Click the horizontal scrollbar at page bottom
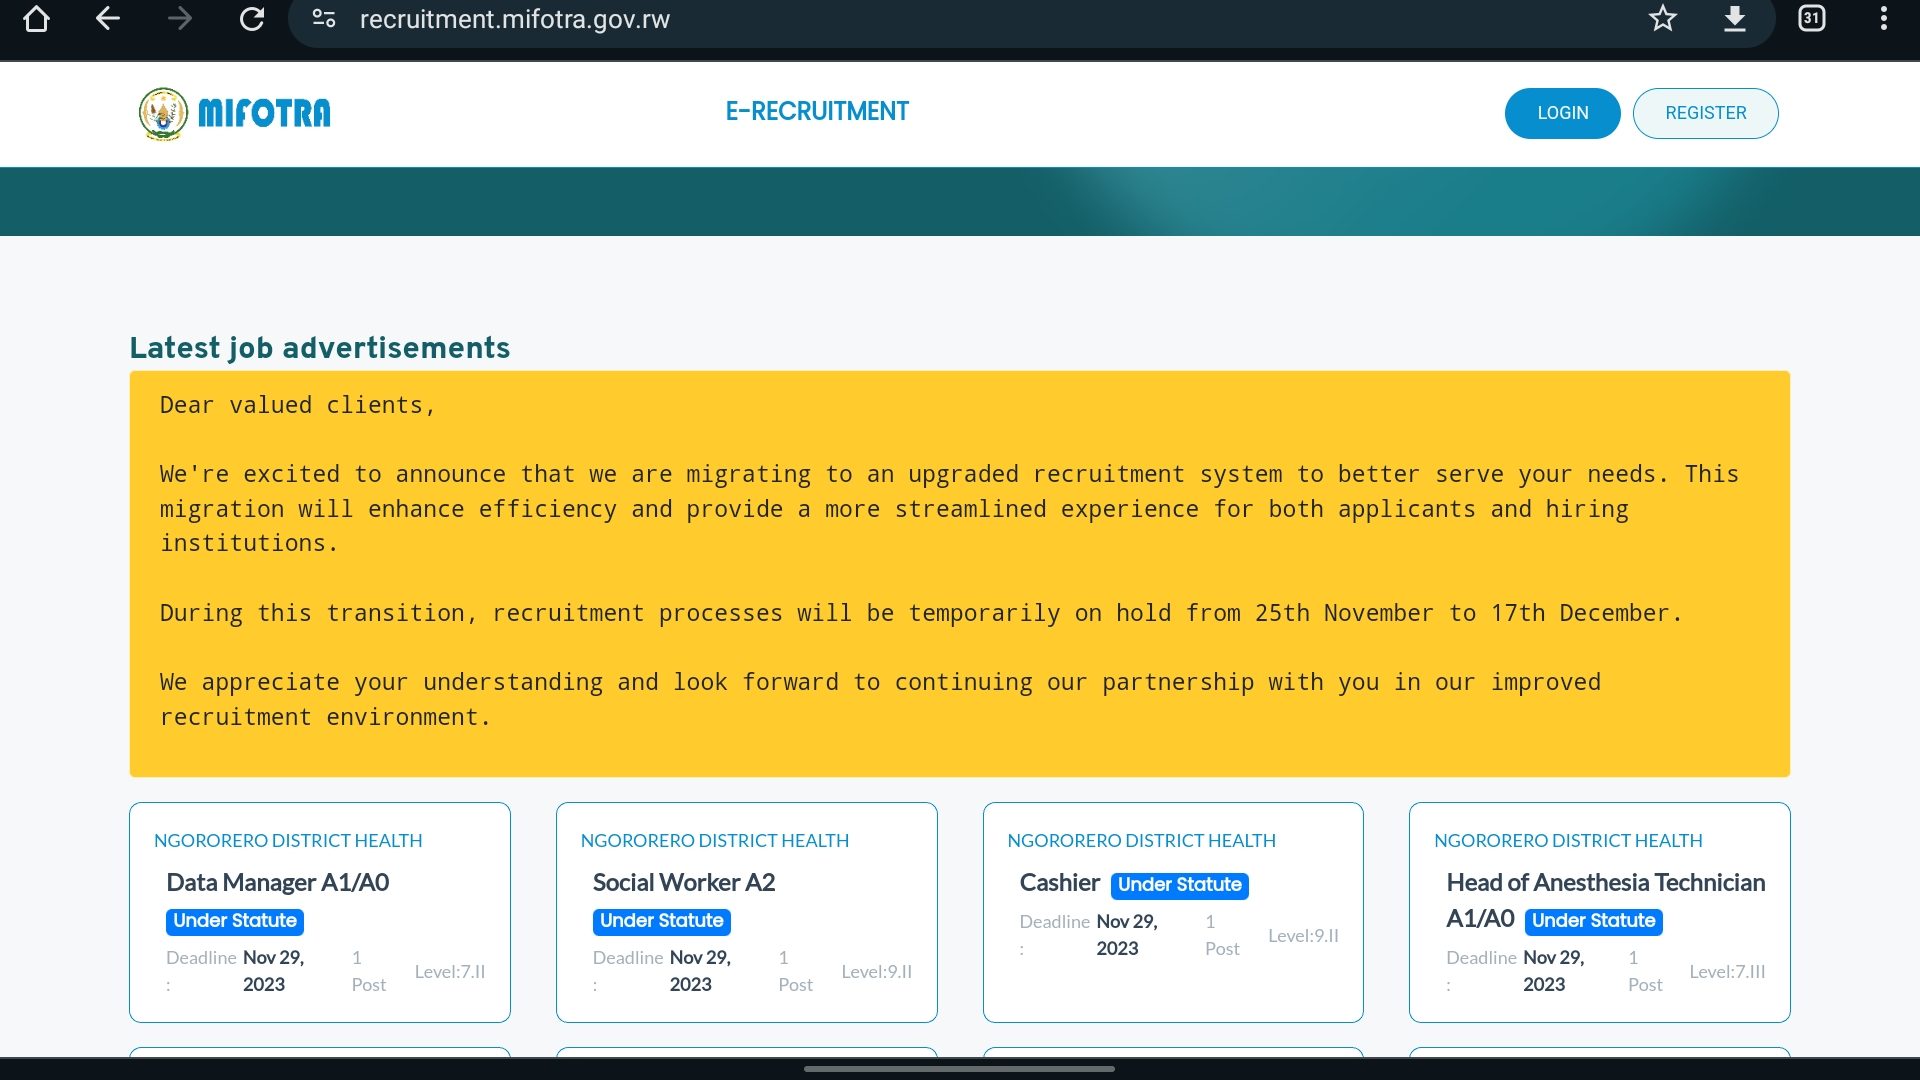Image resolution: width=1920 pixels, height=1080 pixels. click(958, 1069)
